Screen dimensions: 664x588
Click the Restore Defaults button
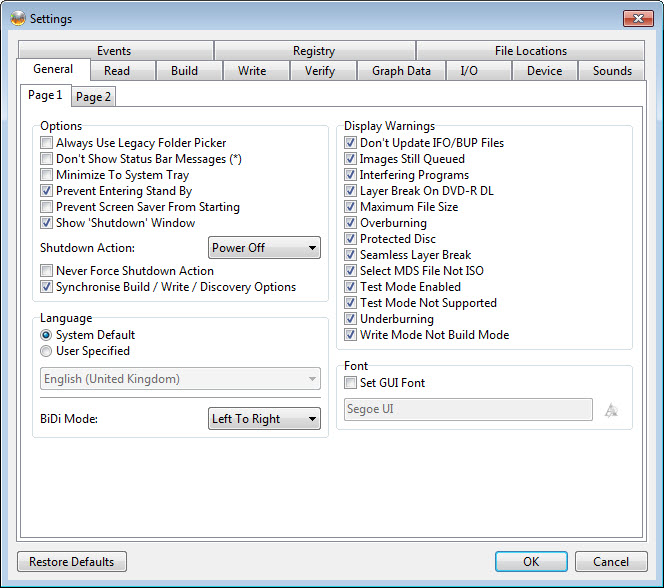point(72,562)
